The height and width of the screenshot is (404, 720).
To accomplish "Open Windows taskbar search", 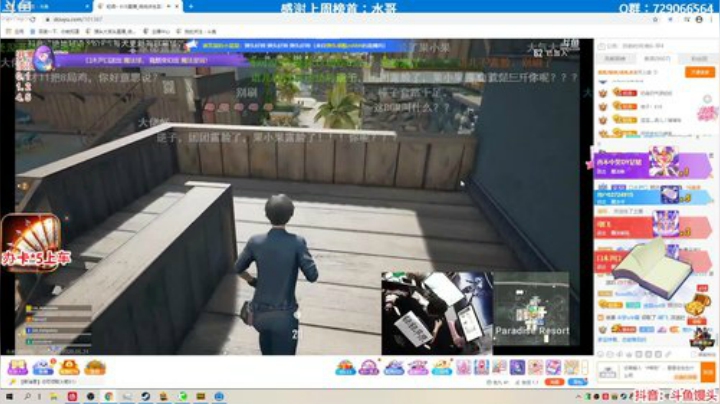I will (27, 397).
